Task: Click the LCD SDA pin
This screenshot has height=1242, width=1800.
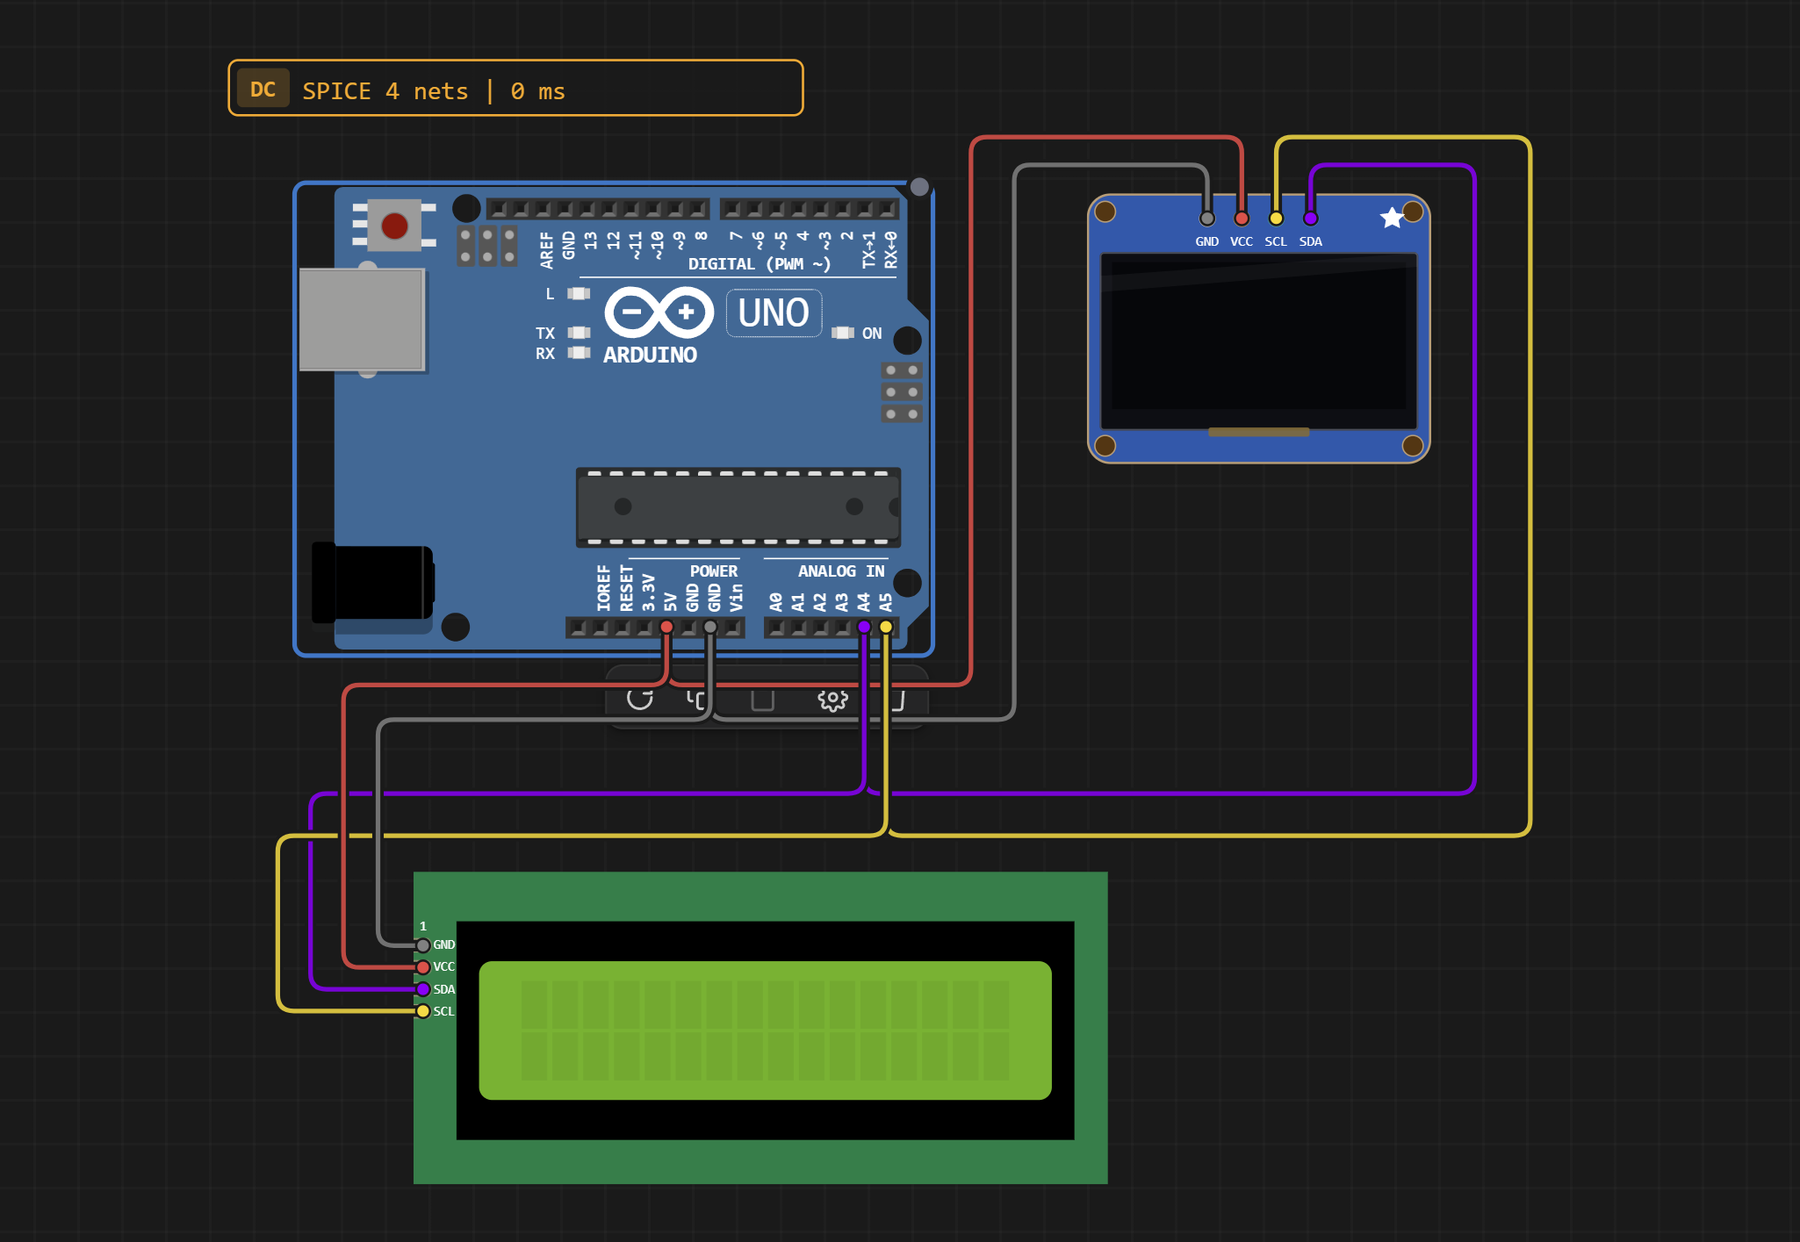Action: (423, 989)
